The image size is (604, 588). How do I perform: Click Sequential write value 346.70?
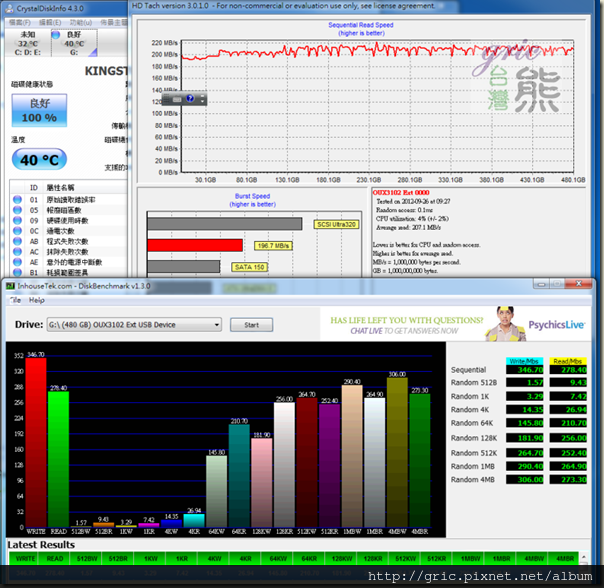pos(525,370)
